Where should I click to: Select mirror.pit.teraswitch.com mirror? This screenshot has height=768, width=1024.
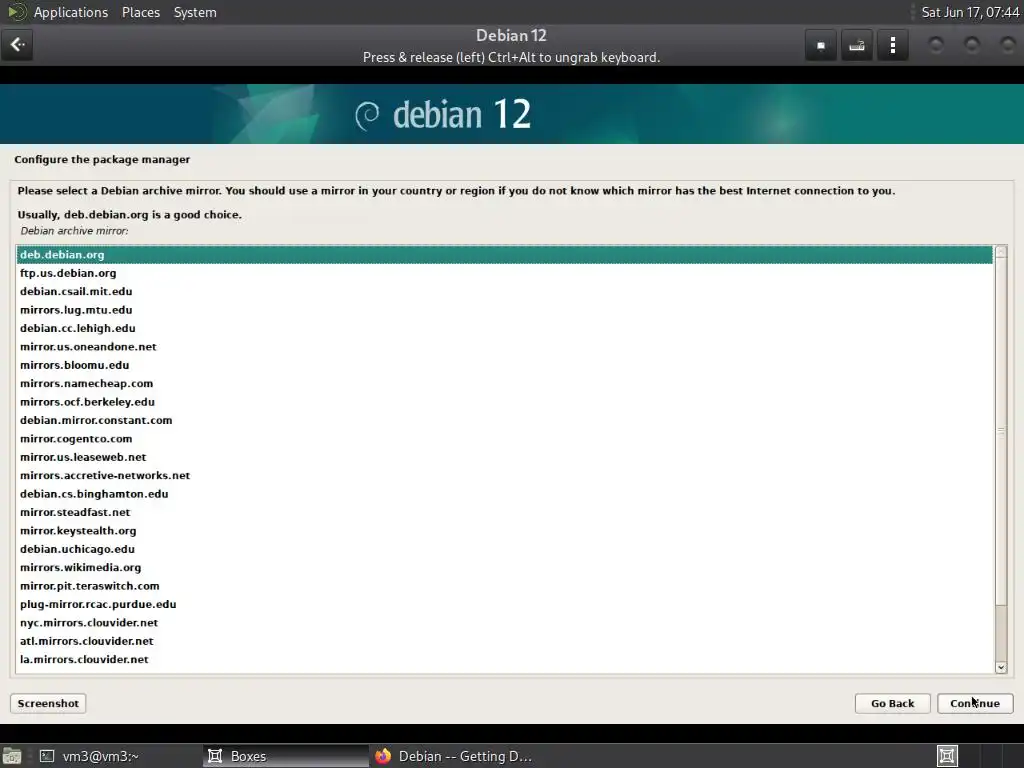pyautogui.click(x=504, y=586)
